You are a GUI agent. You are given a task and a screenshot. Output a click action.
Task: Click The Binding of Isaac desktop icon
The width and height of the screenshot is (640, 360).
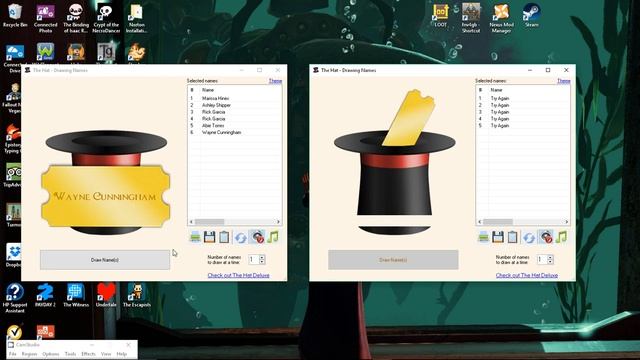pos(76,18)
